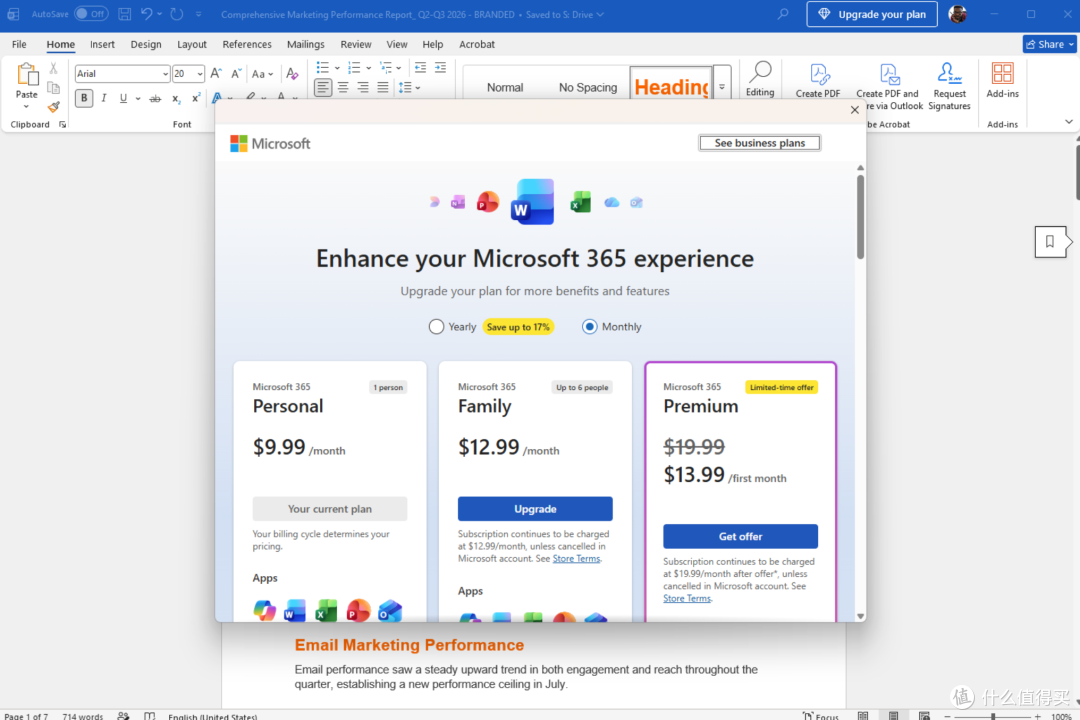Image resolution: width=1080 pixels, height=720 pixels.
Task: Click the Cut scissors icon
Action: pyautogui.click(x=53, y=68)
